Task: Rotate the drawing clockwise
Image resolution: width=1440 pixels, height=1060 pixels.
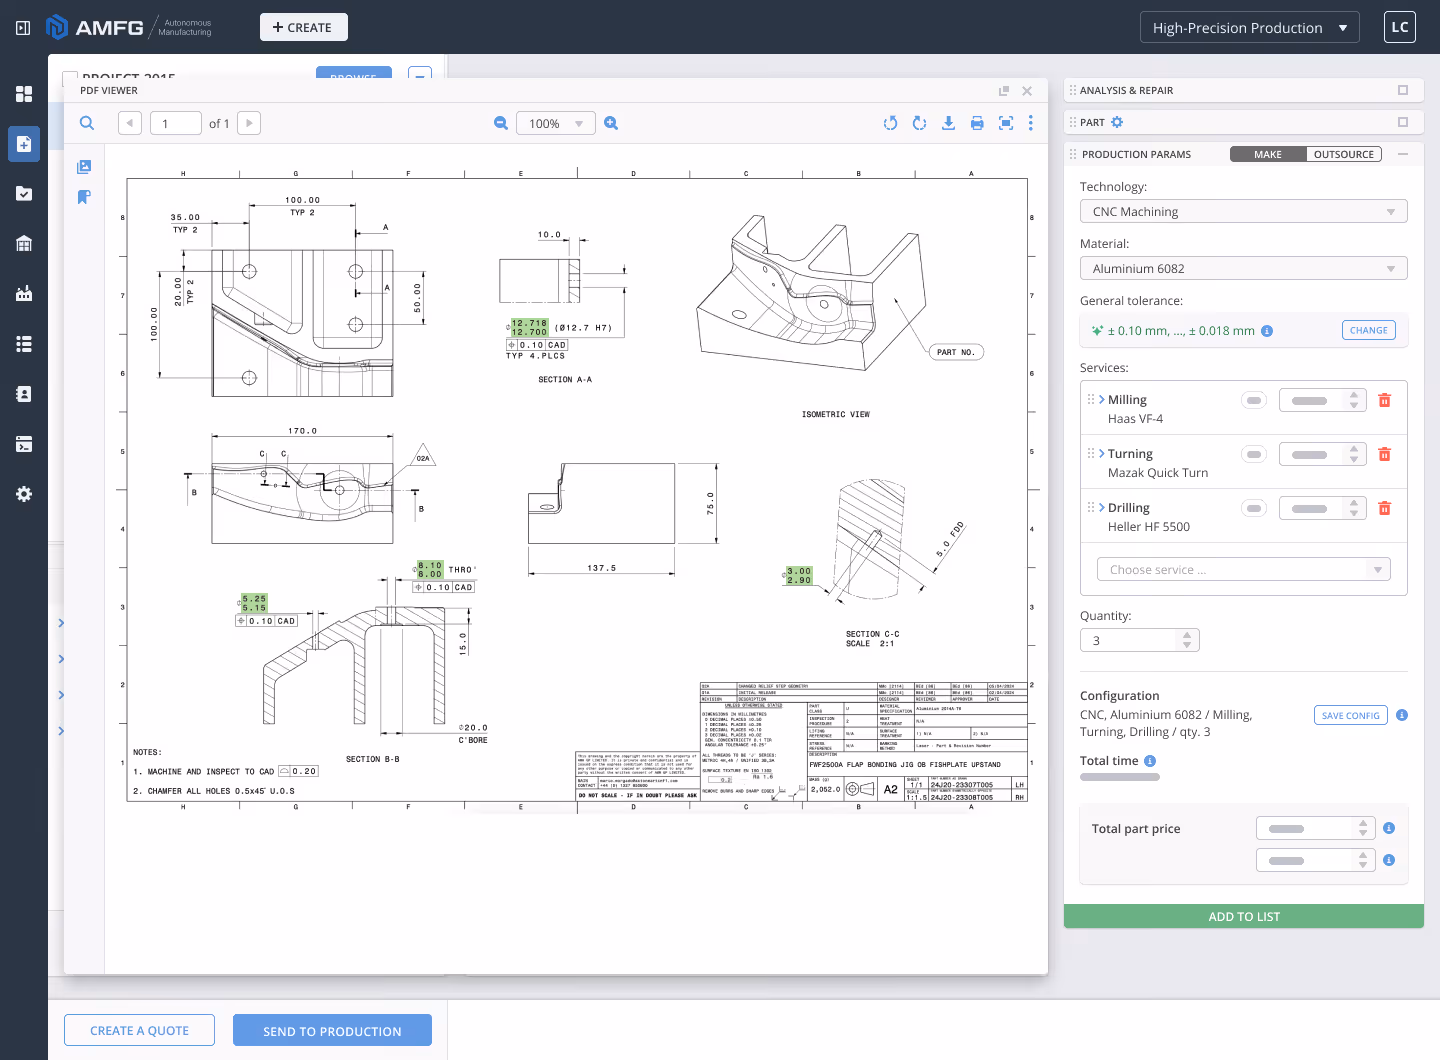Action: pyautogui.click(x=919, y=123)
